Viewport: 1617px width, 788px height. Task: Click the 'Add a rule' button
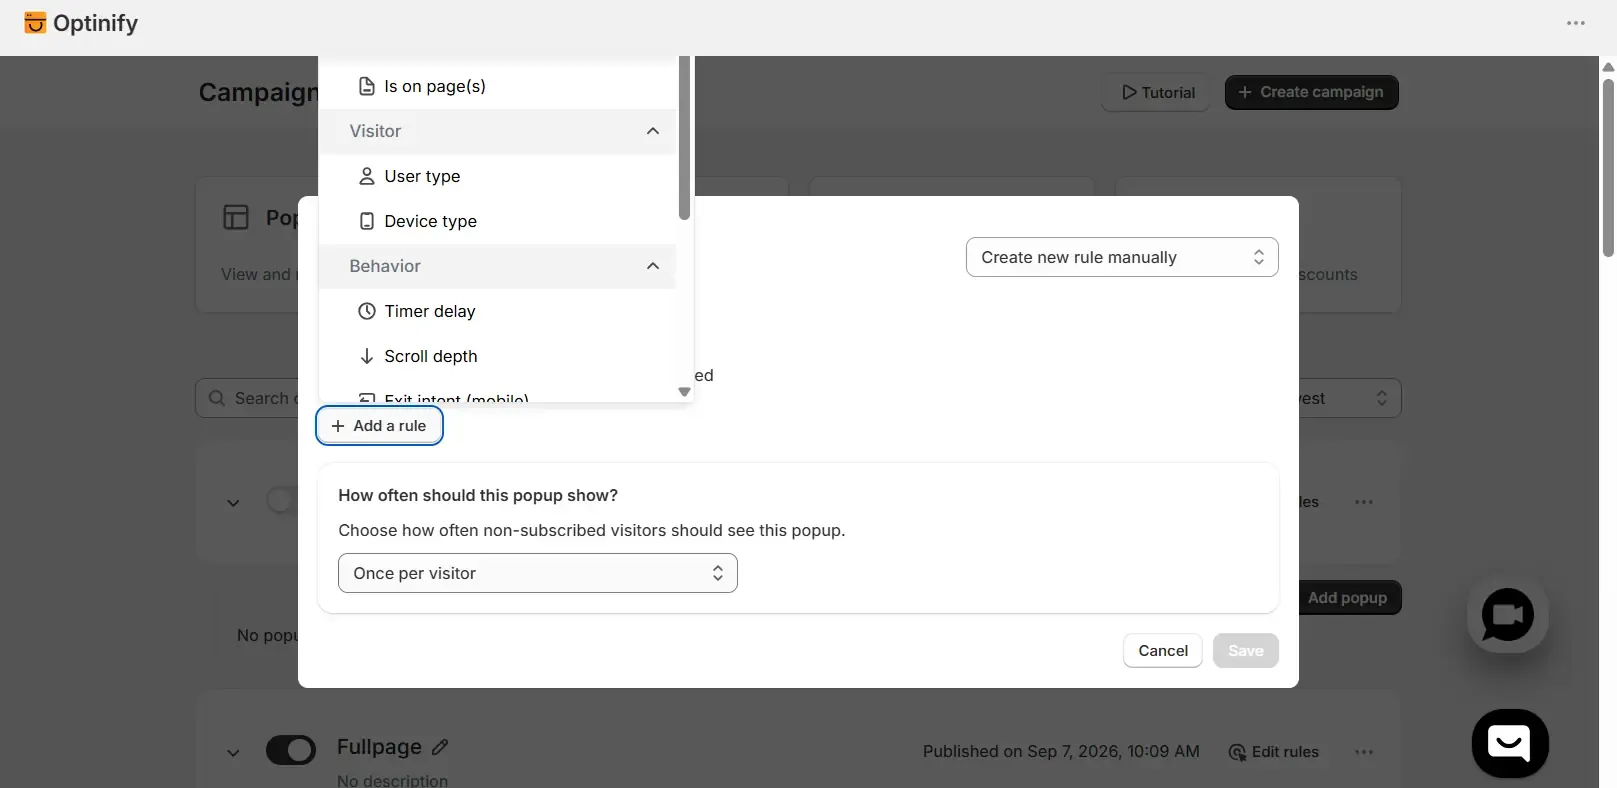tap(380, 426)
